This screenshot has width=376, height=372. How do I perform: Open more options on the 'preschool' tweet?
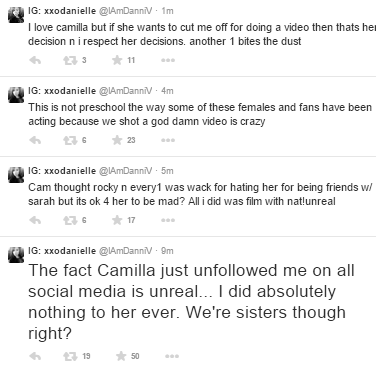(x=168, y=140)
